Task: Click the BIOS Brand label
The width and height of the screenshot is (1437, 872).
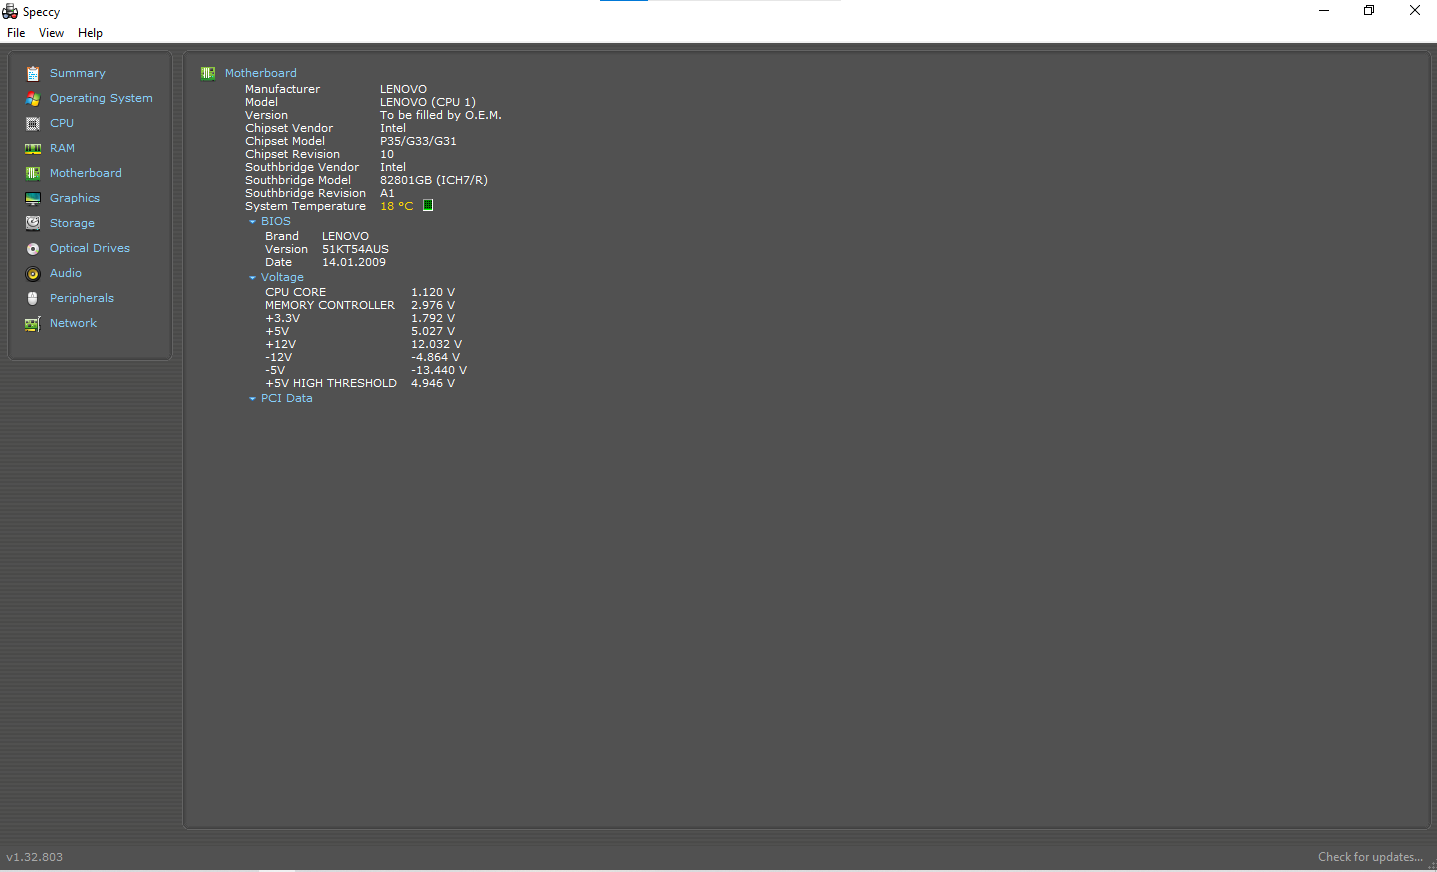Action: tap(282, 236)
